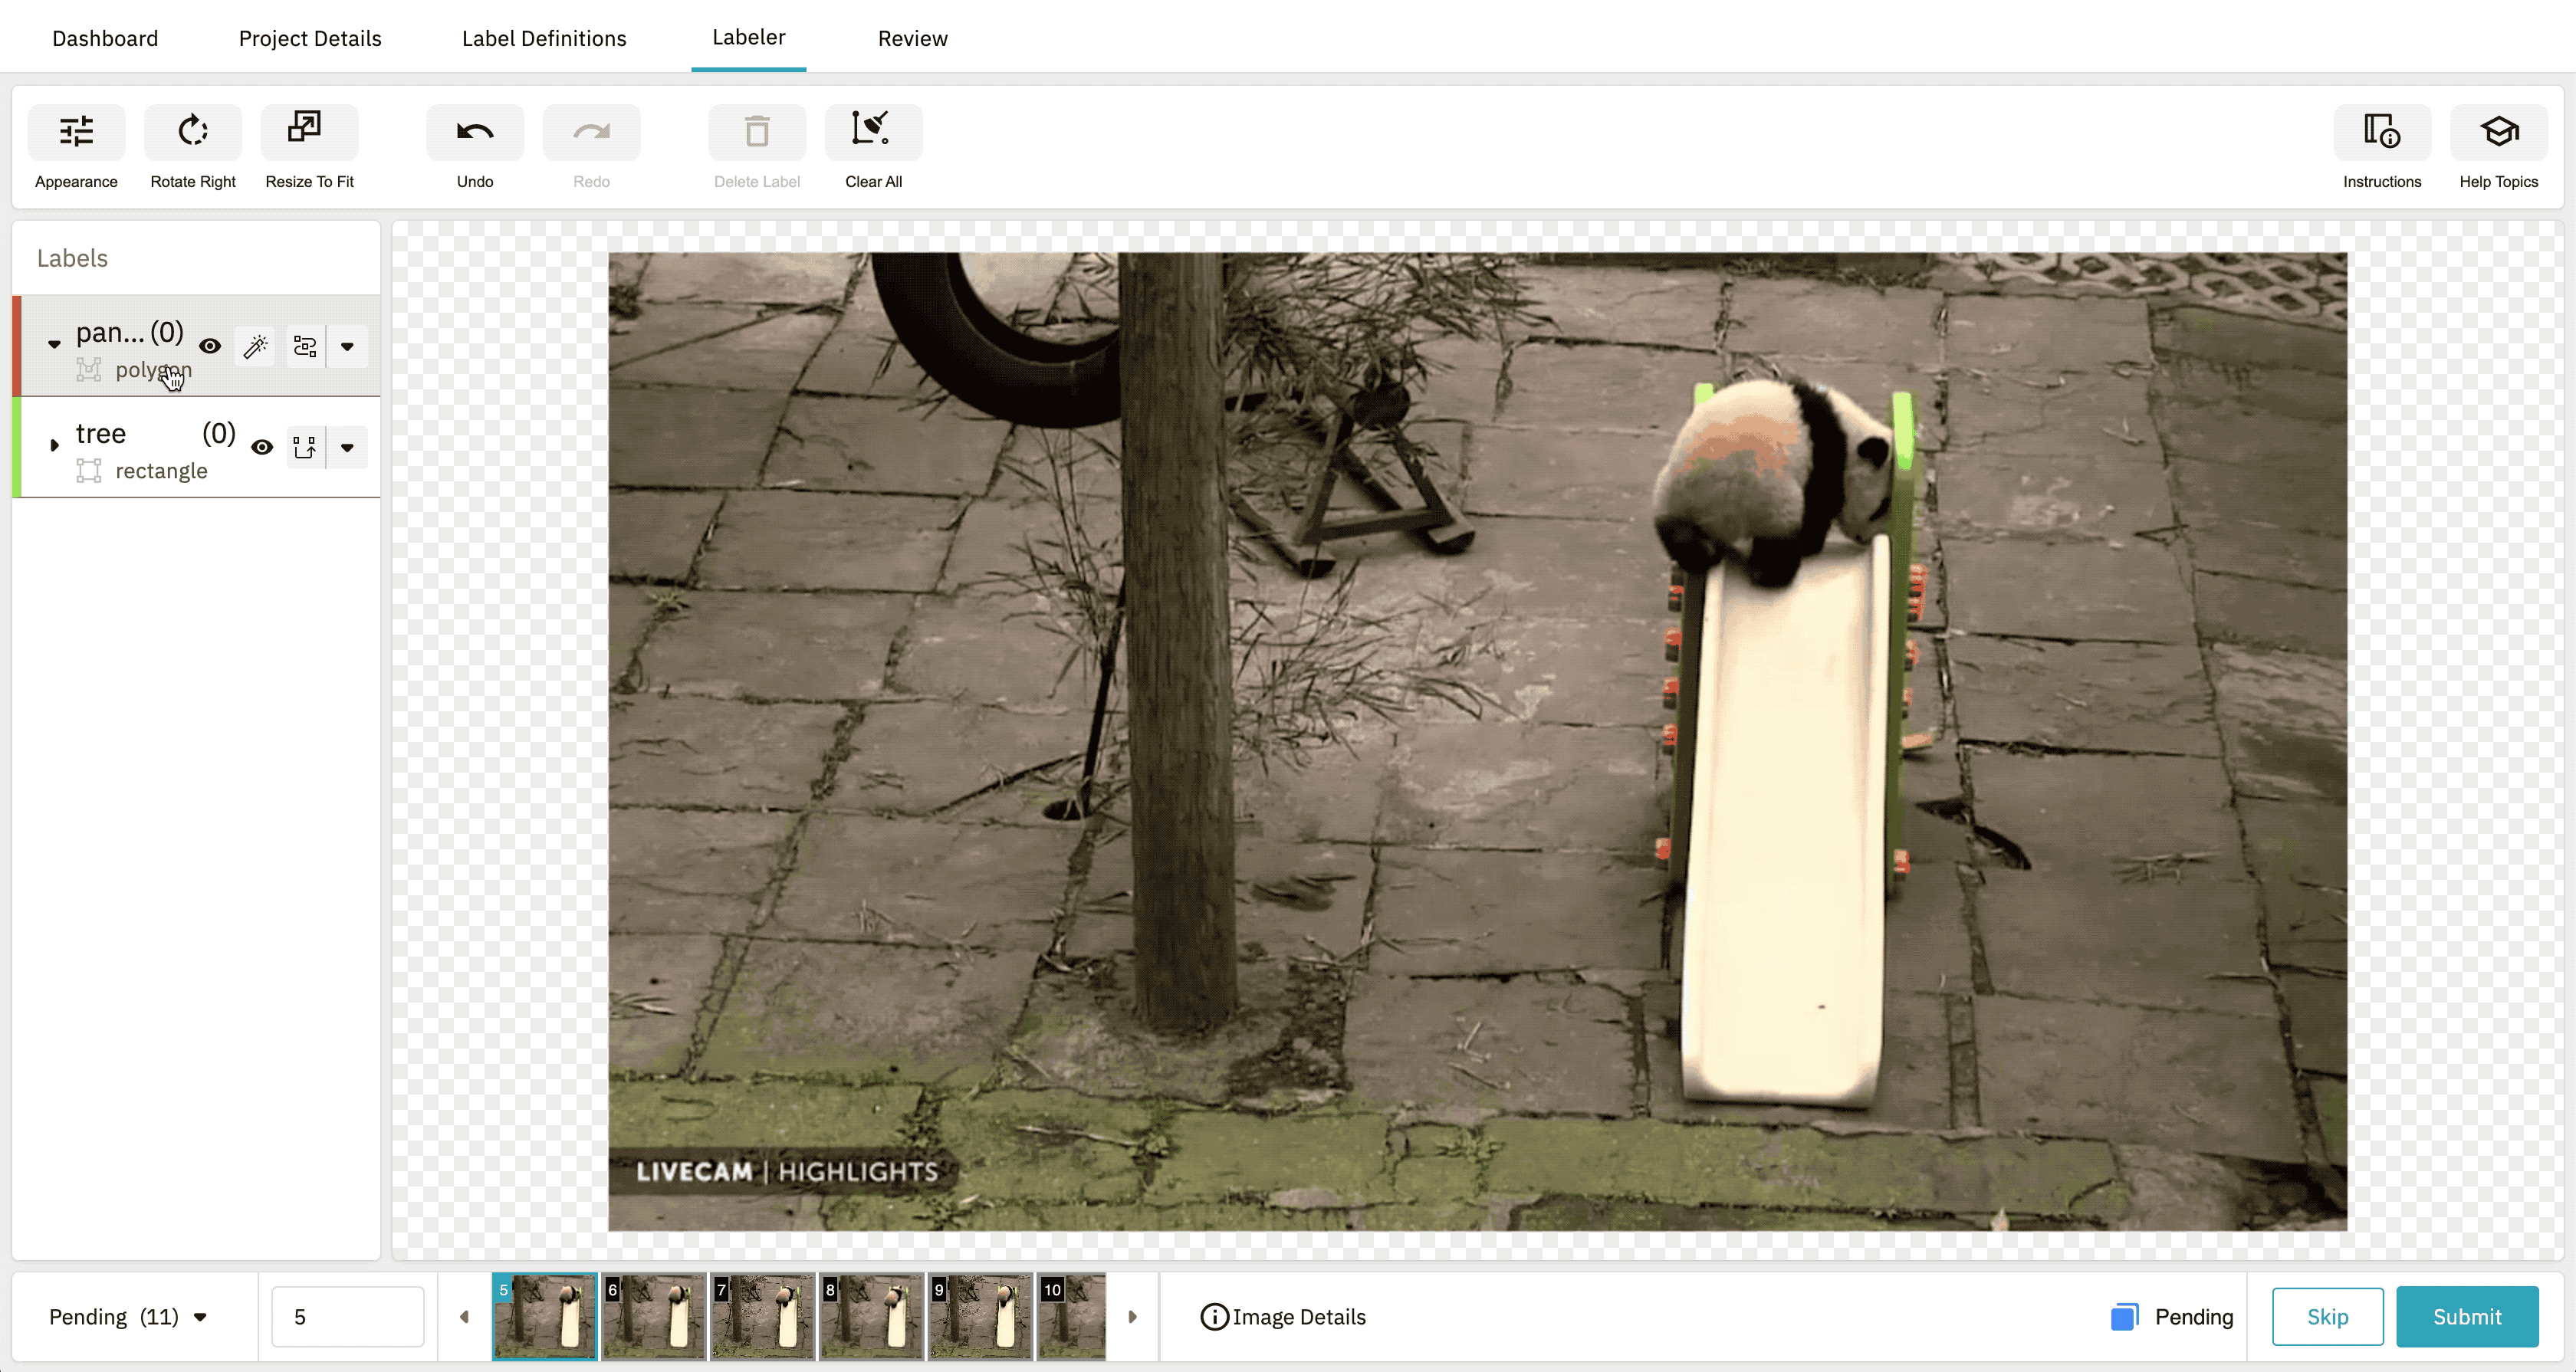Open the Project Details tab
Viewport: 2576px width, 1372px height.
coord(310,38)
